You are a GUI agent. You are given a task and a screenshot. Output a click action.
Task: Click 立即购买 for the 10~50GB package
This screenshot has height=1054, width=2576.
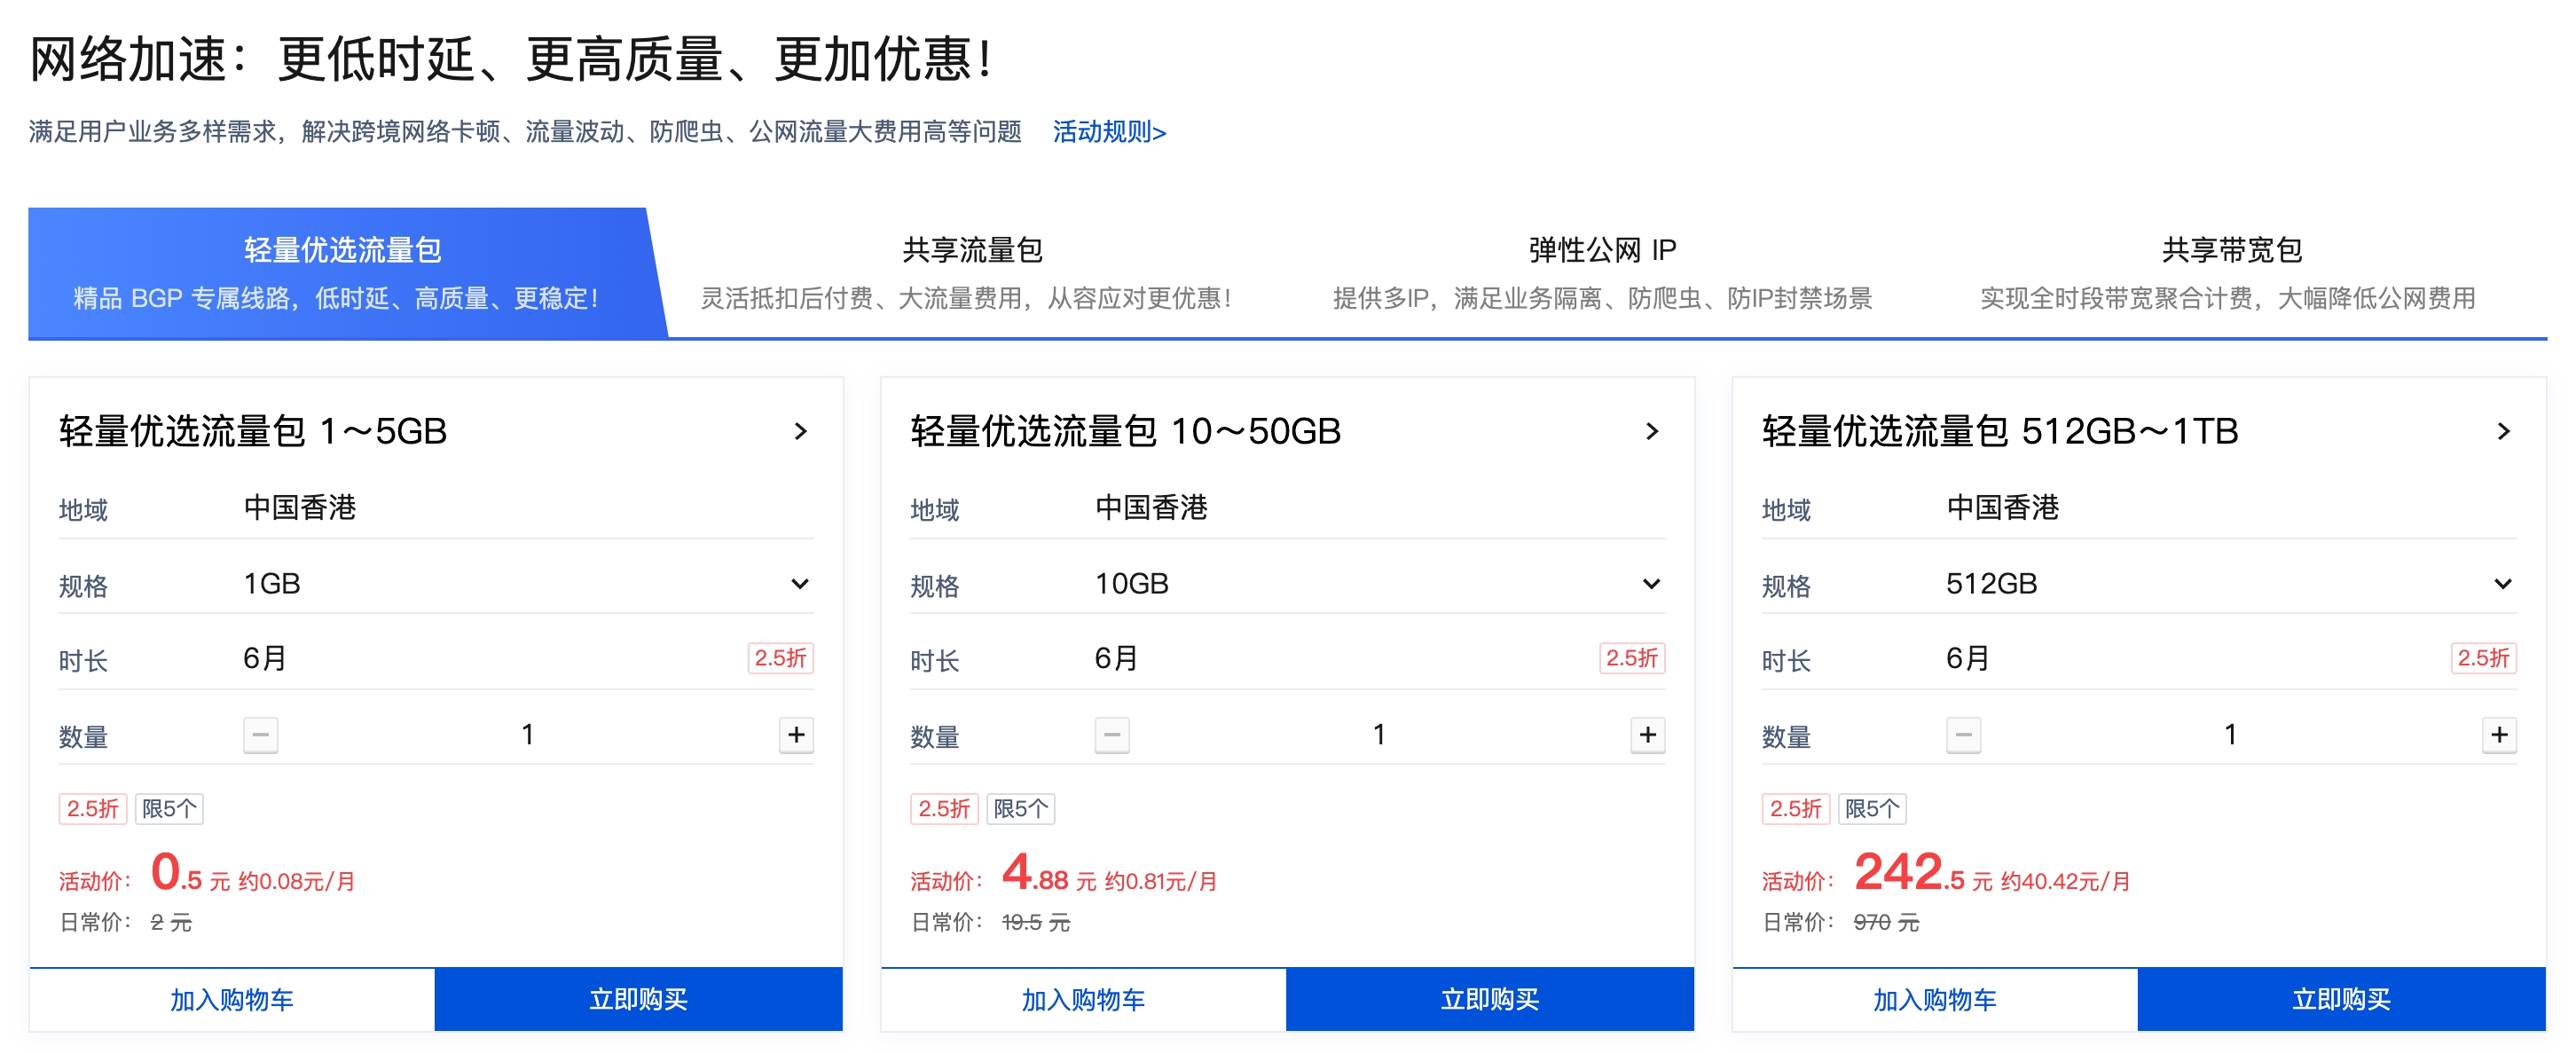pos(1489,999)
